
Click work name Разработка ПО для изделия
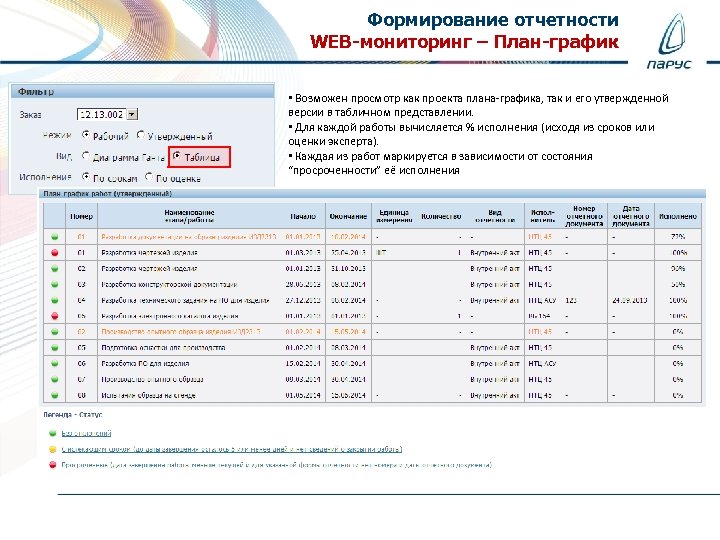click(x=145, y=364)
